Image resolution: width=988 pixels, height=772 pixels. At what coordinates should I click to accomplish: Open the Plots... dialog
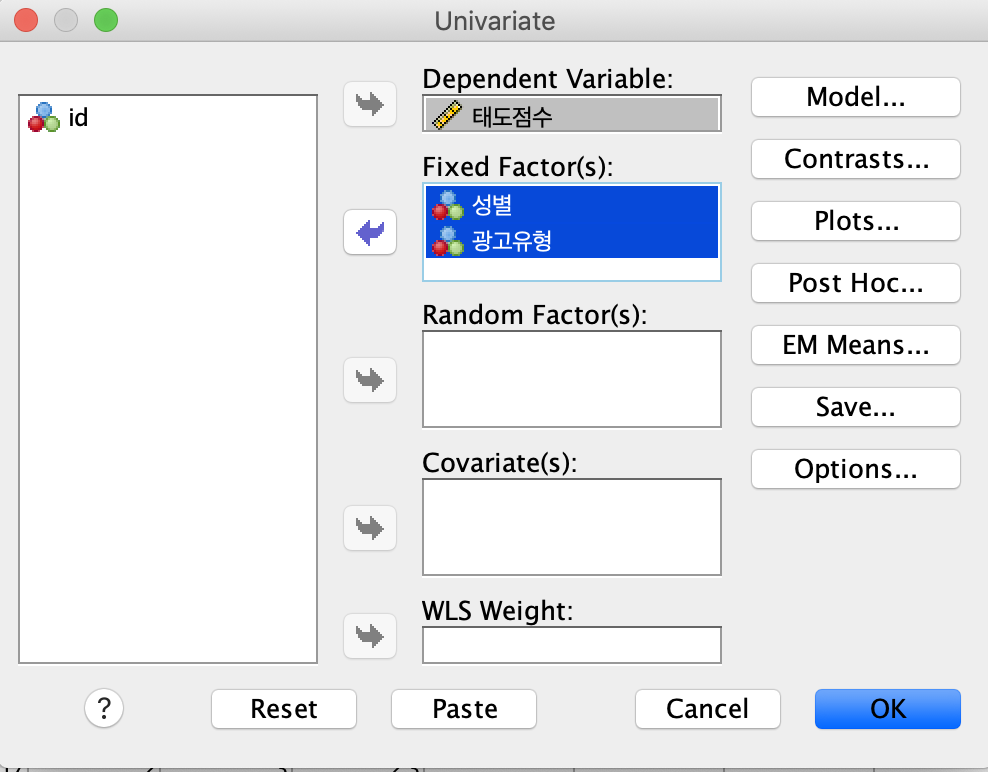(855, 221)
